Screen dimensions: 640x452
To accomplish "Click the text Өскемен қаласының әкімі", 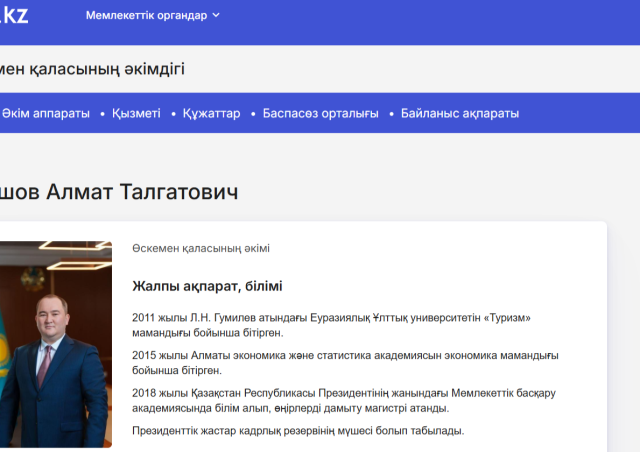I will pos(201,248).
